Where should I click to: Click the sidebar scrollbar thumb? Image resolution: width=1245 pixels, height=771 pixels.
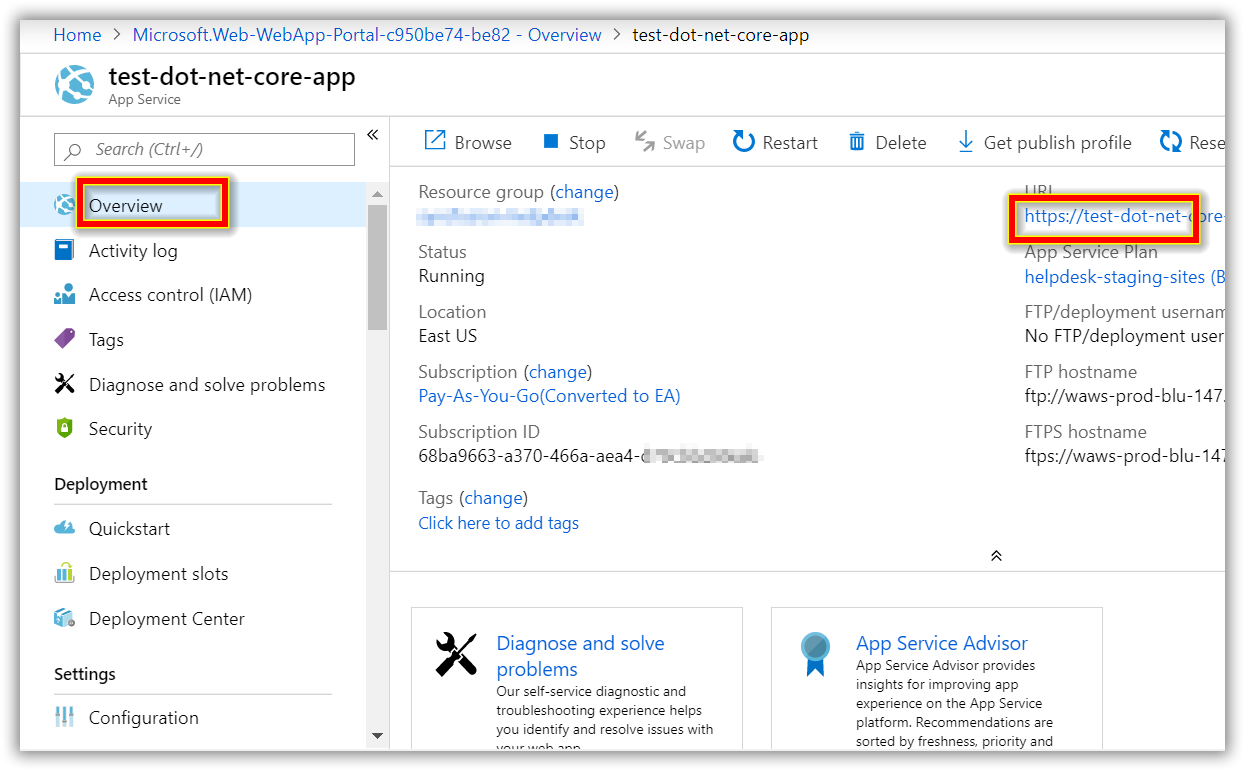pos(377,268)
